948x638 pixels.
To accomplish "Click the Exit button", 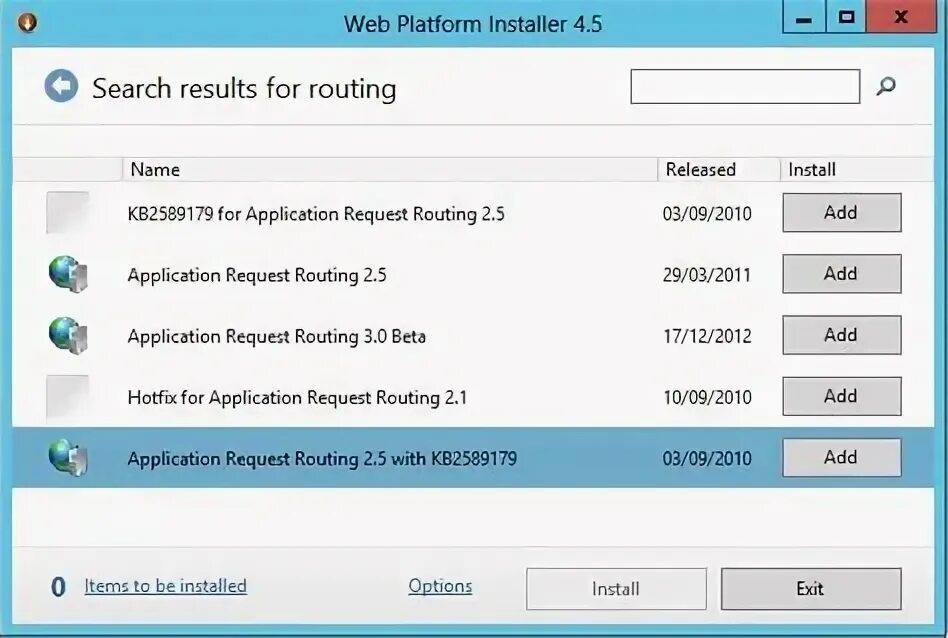I will click(811, 588).
